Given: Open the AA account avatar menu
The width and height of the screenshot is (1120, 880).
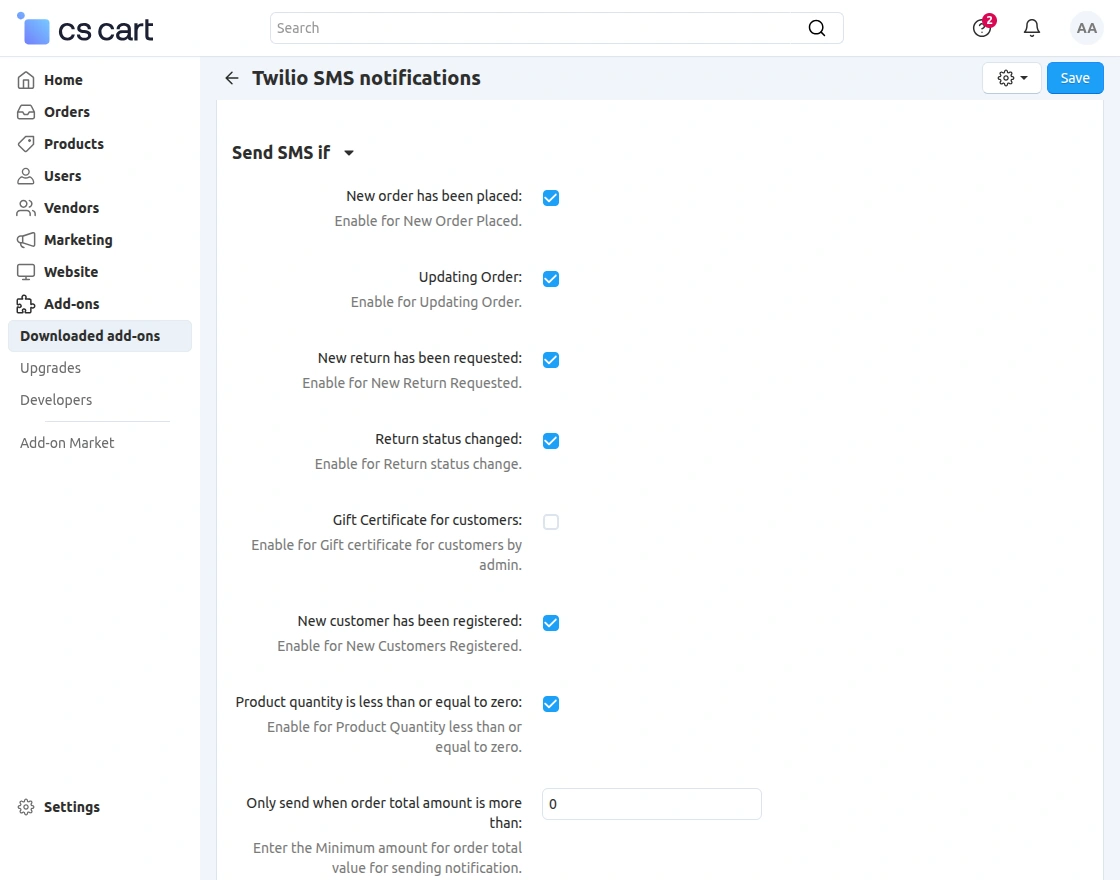Looking at the screenshot, I should 1087,28.
